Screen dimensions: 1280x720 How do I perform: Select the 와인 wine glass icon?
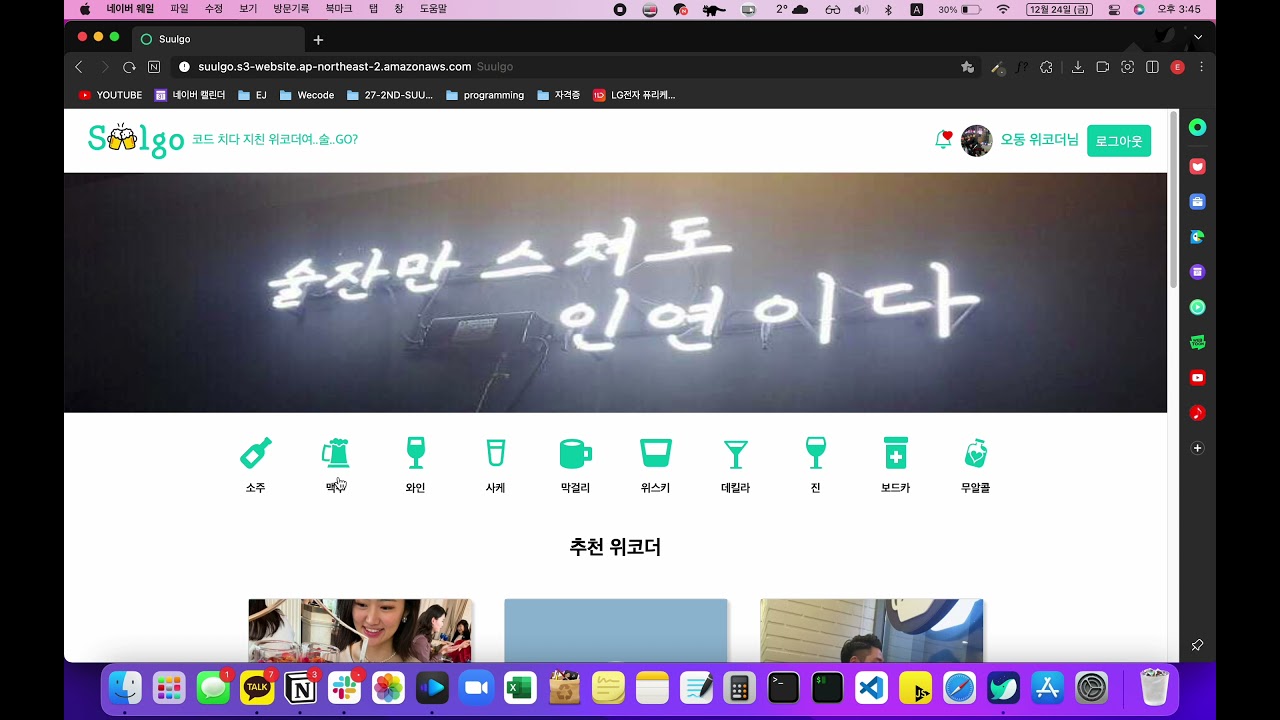[x=416, y=454]
